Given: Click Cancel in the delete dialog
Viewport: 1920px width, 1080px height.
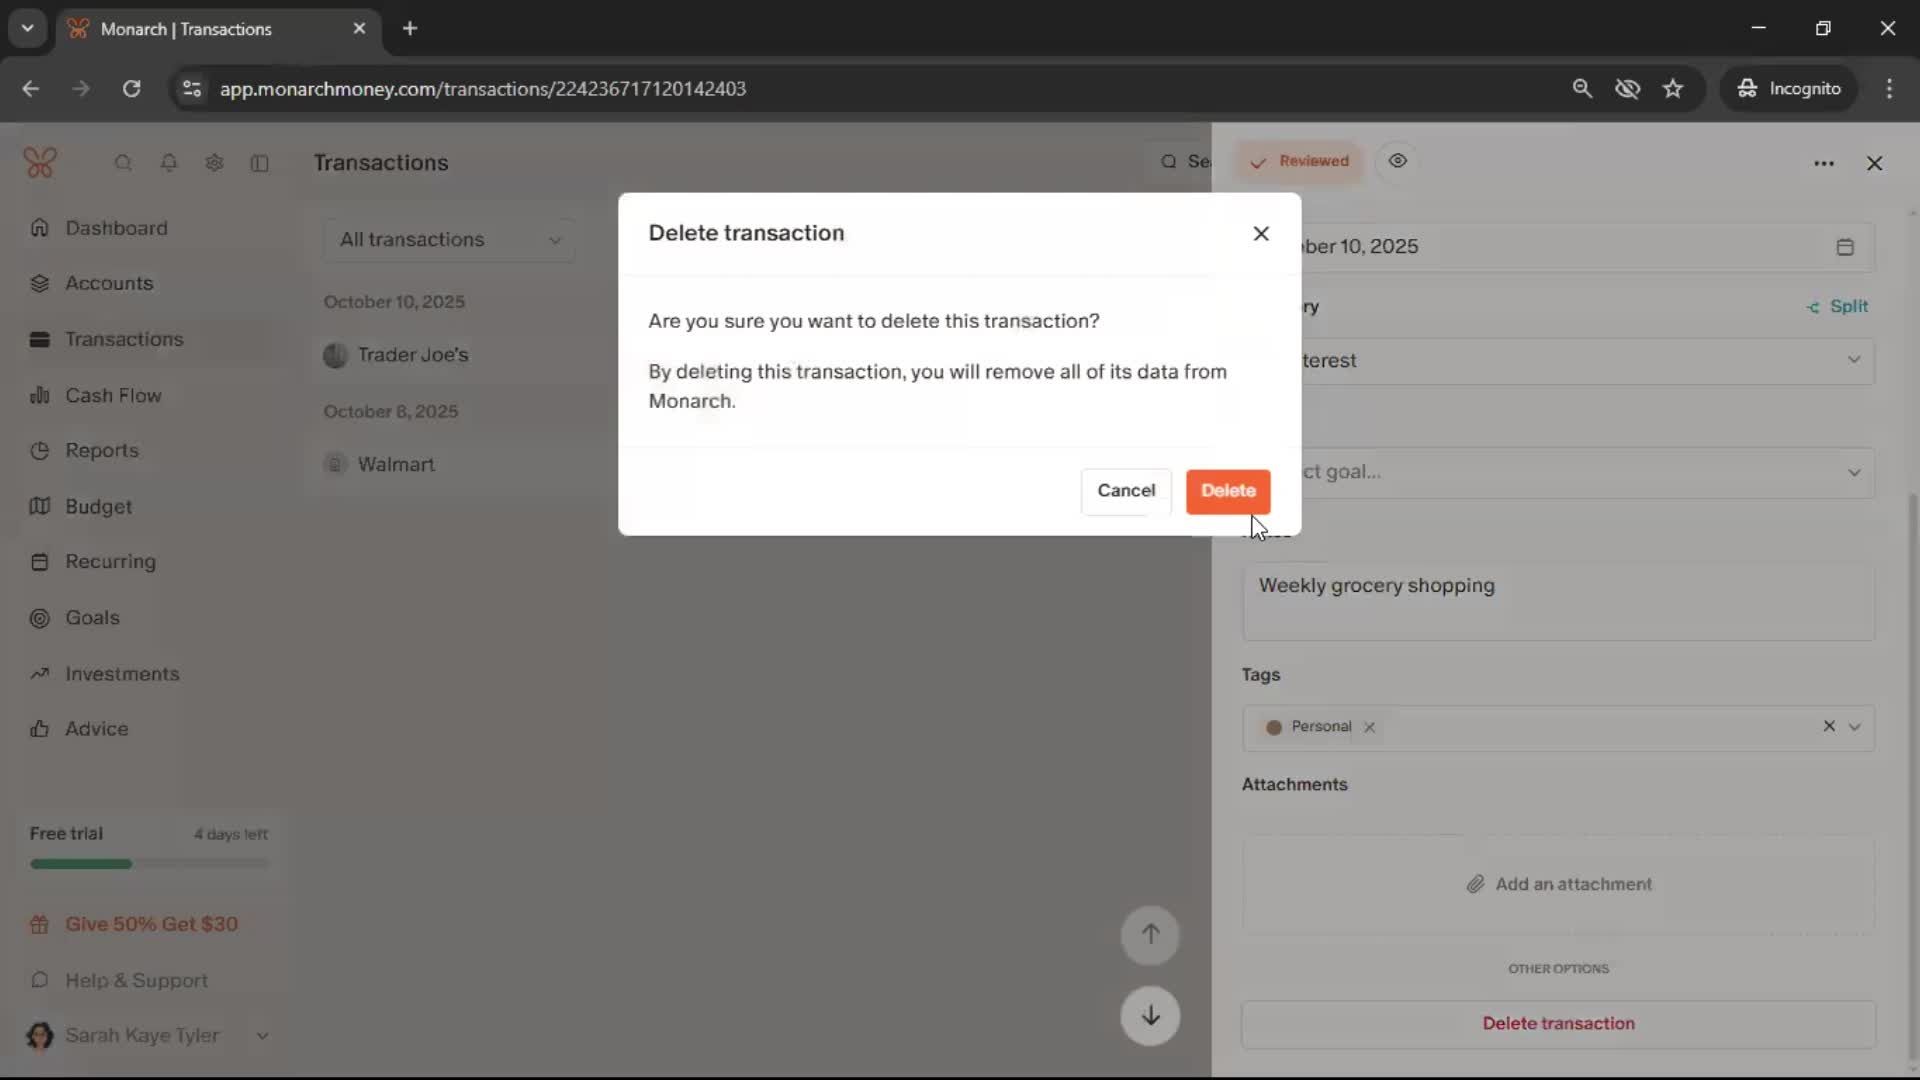Looking at the screenshot, I should [1126, 491].
